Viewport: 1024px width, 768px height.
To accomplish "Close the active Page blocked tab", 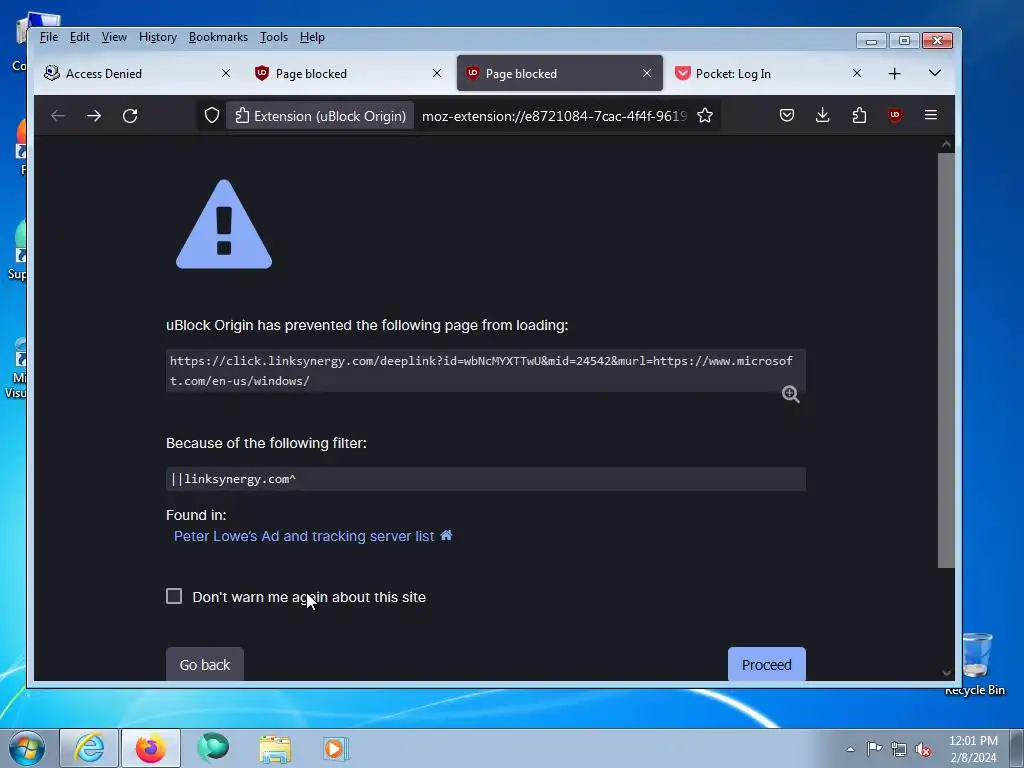I will [x=647, y=73].
